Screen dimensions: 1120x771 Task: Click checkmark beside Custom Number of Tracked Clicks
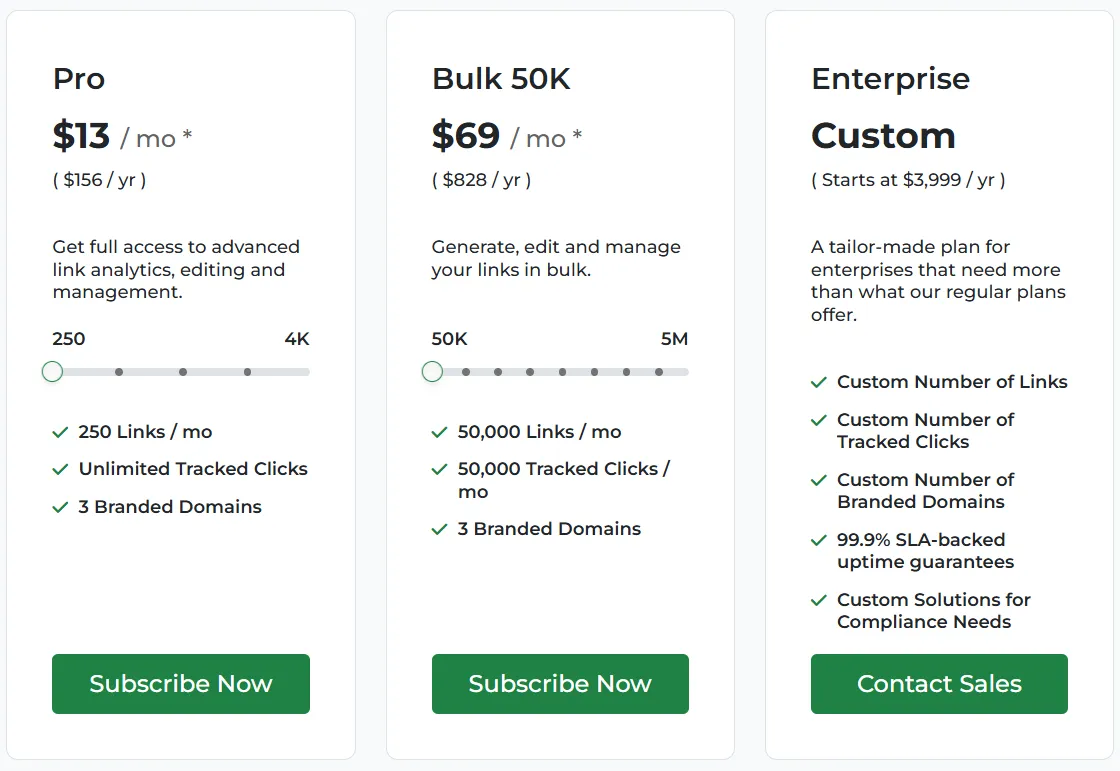pos(819,420)
